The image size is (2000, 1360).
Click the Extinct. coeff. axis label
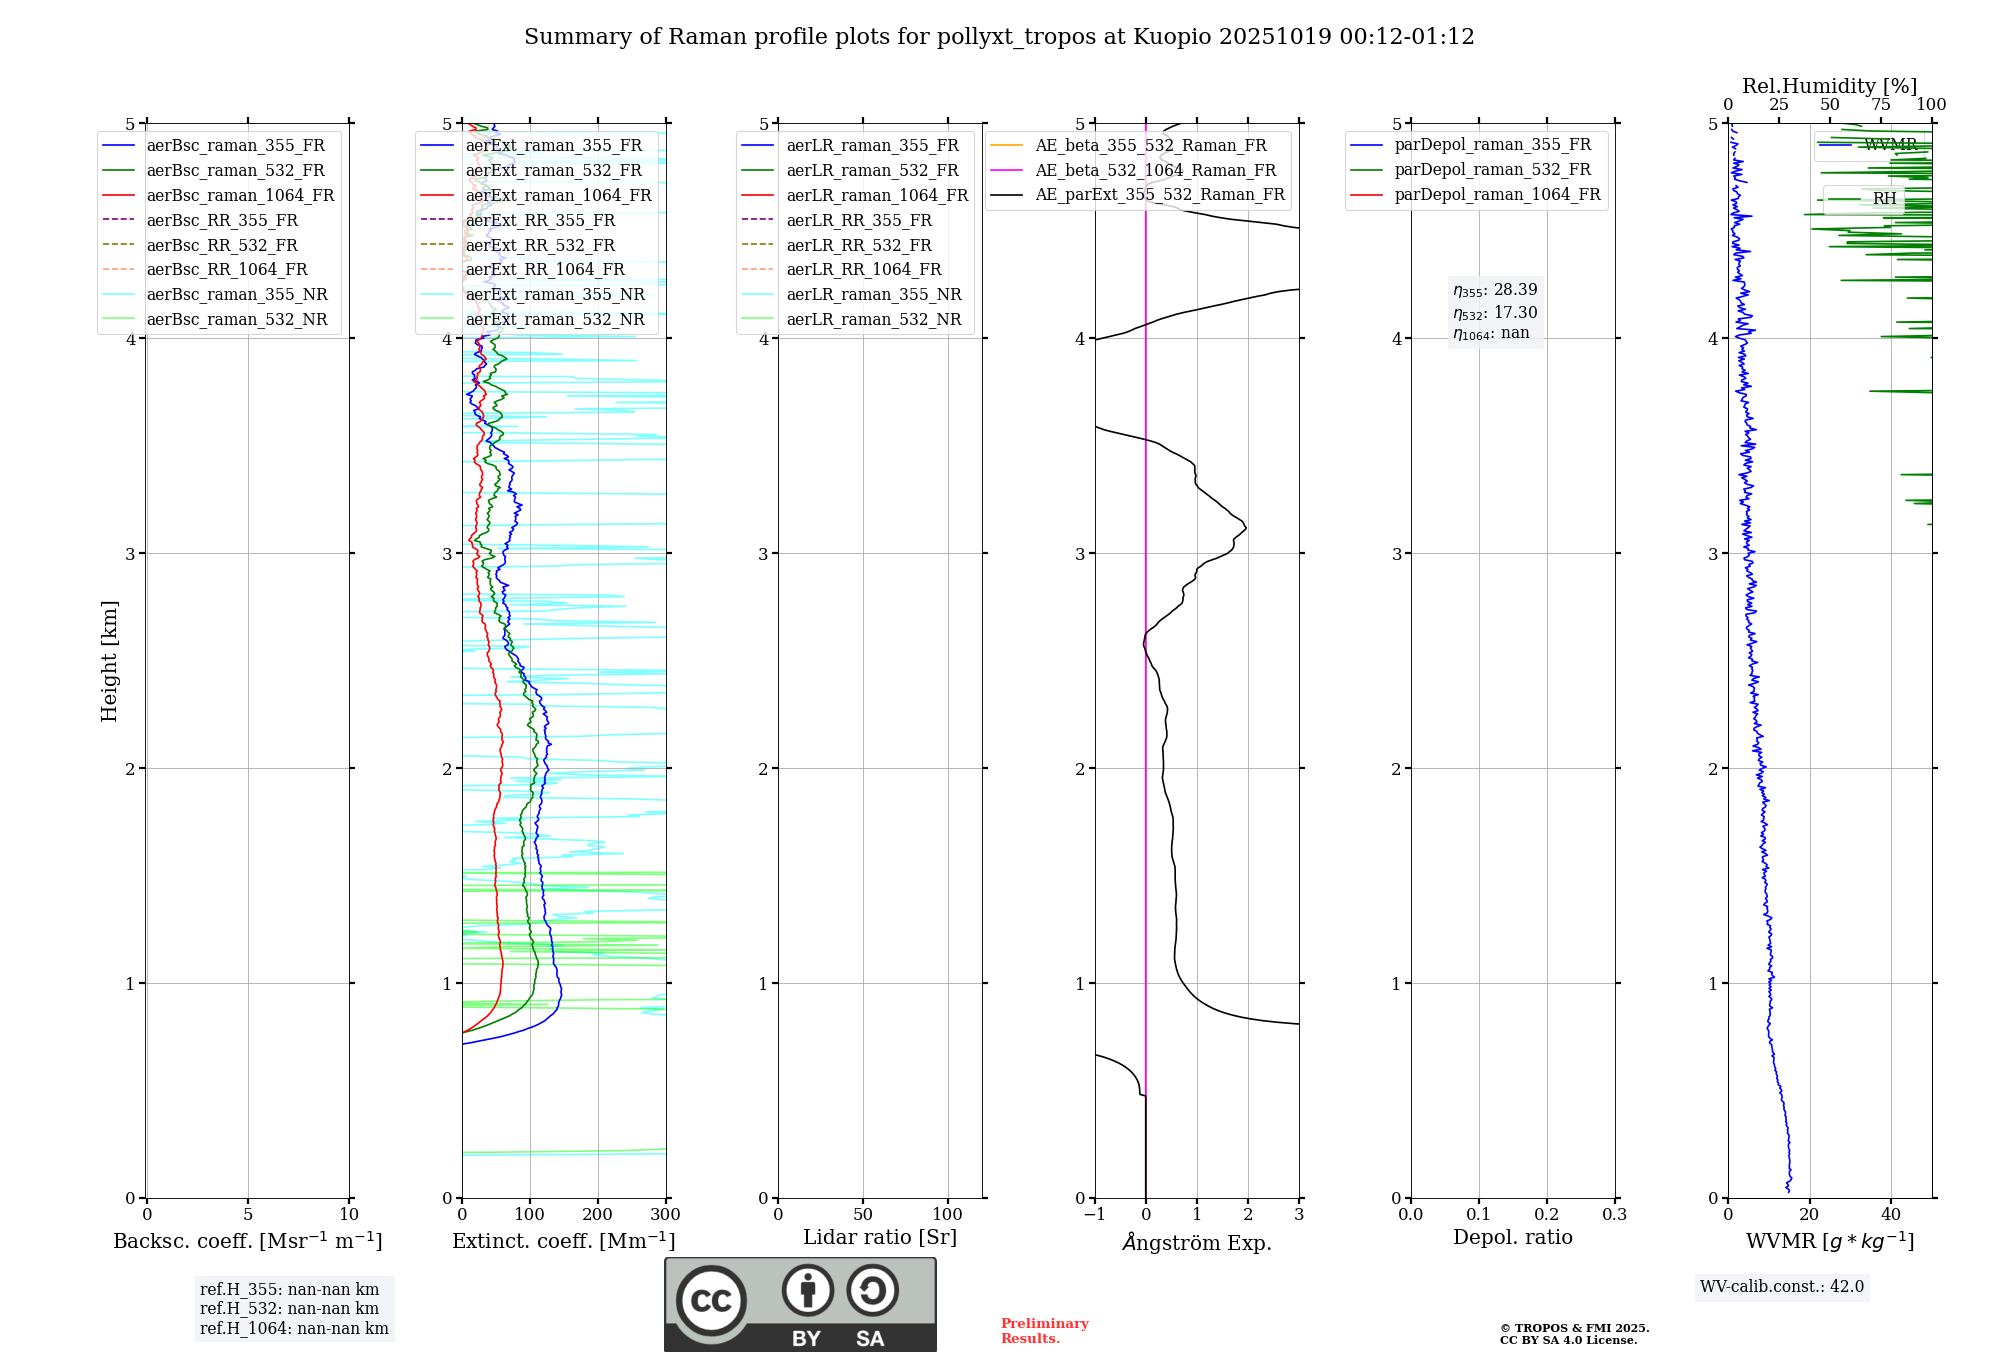[563, 1241]
